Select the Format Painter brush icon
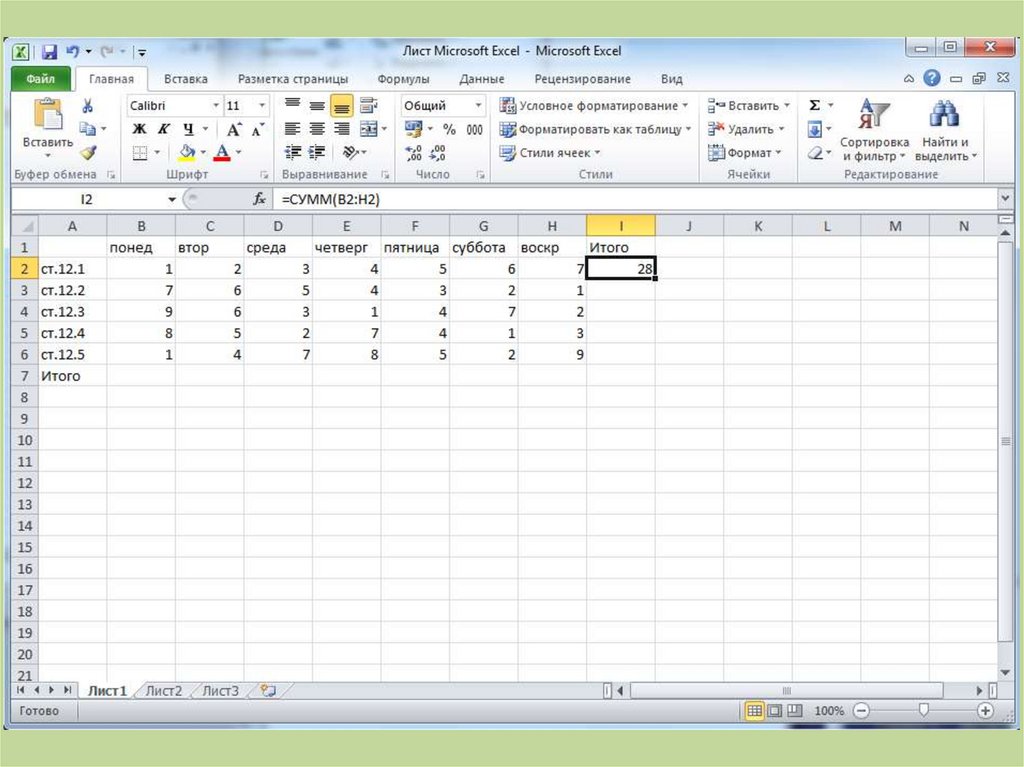The width and height of the screenshot is (1024, 767). click(x=88, y=153)
